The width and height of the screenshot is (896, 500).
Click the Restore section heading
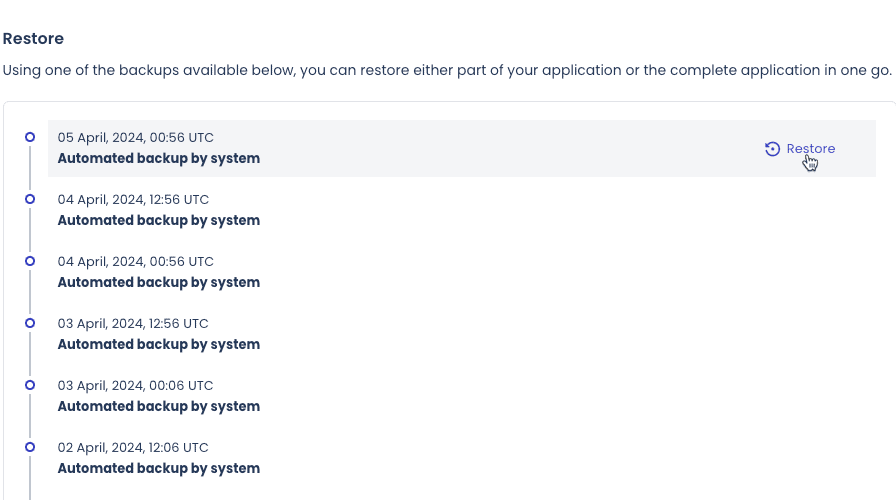pyautogui.click(x=33, y=38)
